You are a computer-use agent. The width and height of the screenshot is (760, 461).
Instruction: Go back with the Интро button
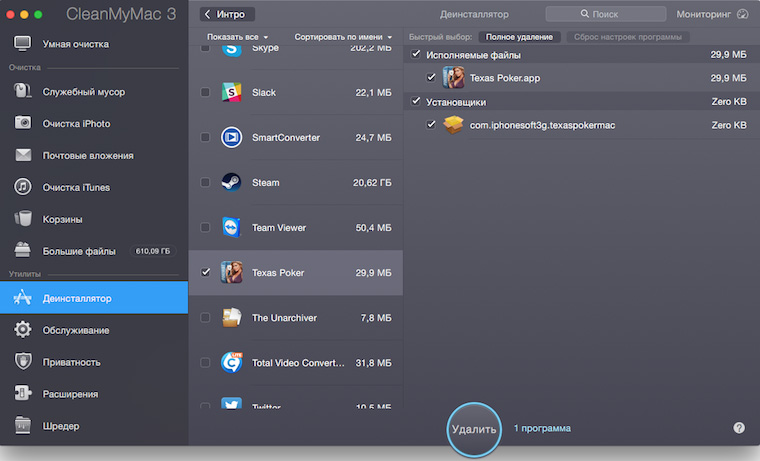[x=227, y=14]
